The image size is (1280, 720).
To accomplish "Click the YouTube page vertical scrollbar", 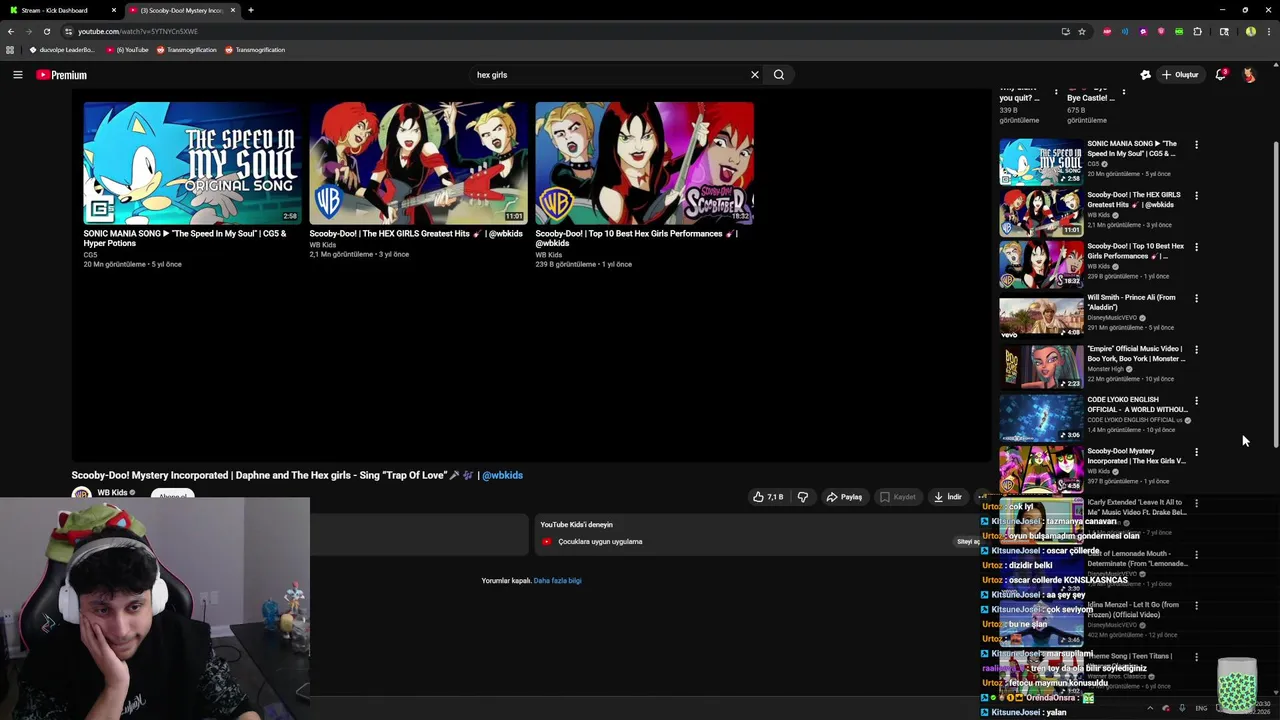I will 1275,295.
